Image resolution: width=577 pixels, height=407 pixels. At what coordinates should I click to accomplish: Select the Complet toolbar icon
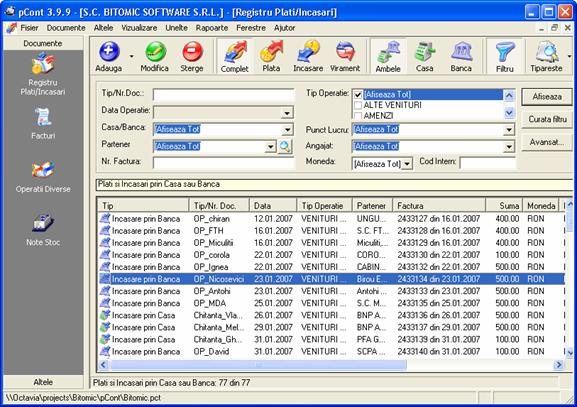(235, 52)
